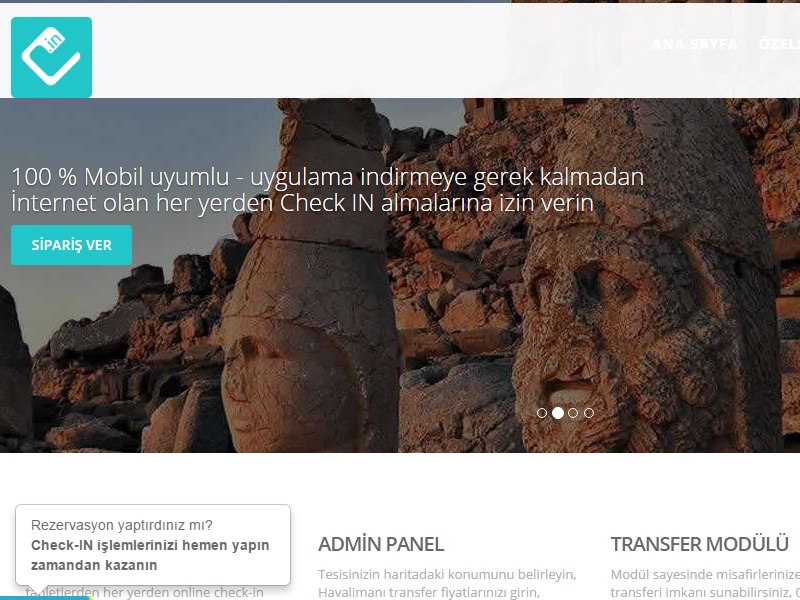Image resolution: width=800 pixels, height=600 pixels.
Task: Click the tabletlerden her yerden online check-in text
Action: [145, 592]
